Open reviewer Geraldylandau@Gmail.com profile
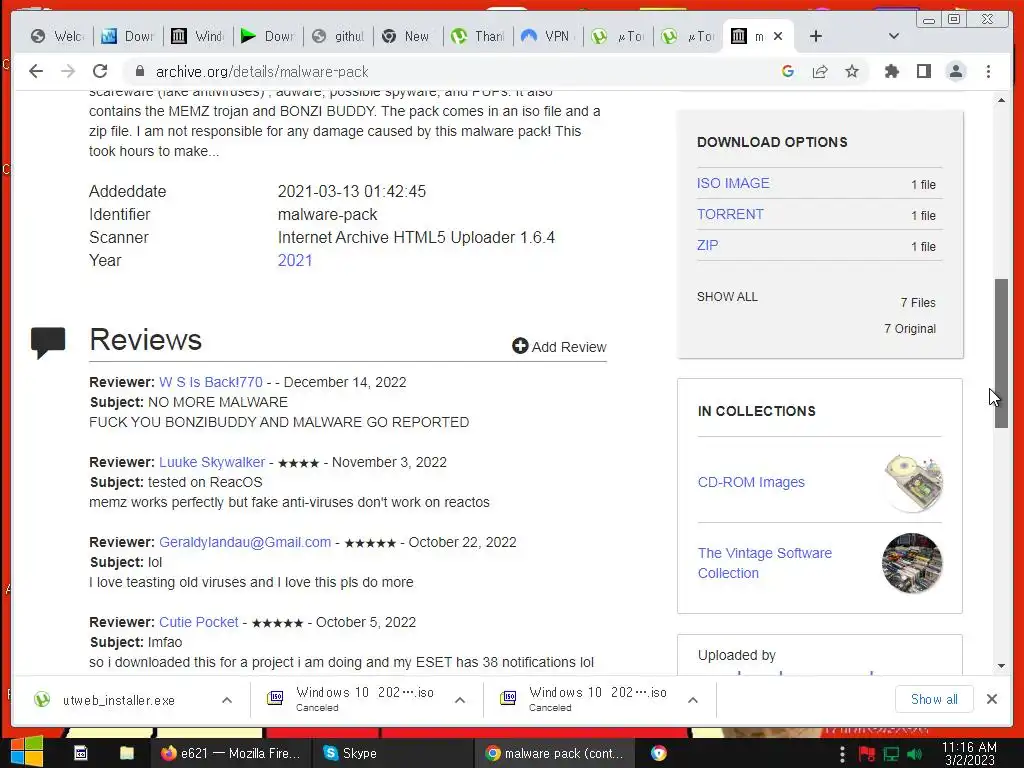1024x768 pixels. tap(245, 542)
